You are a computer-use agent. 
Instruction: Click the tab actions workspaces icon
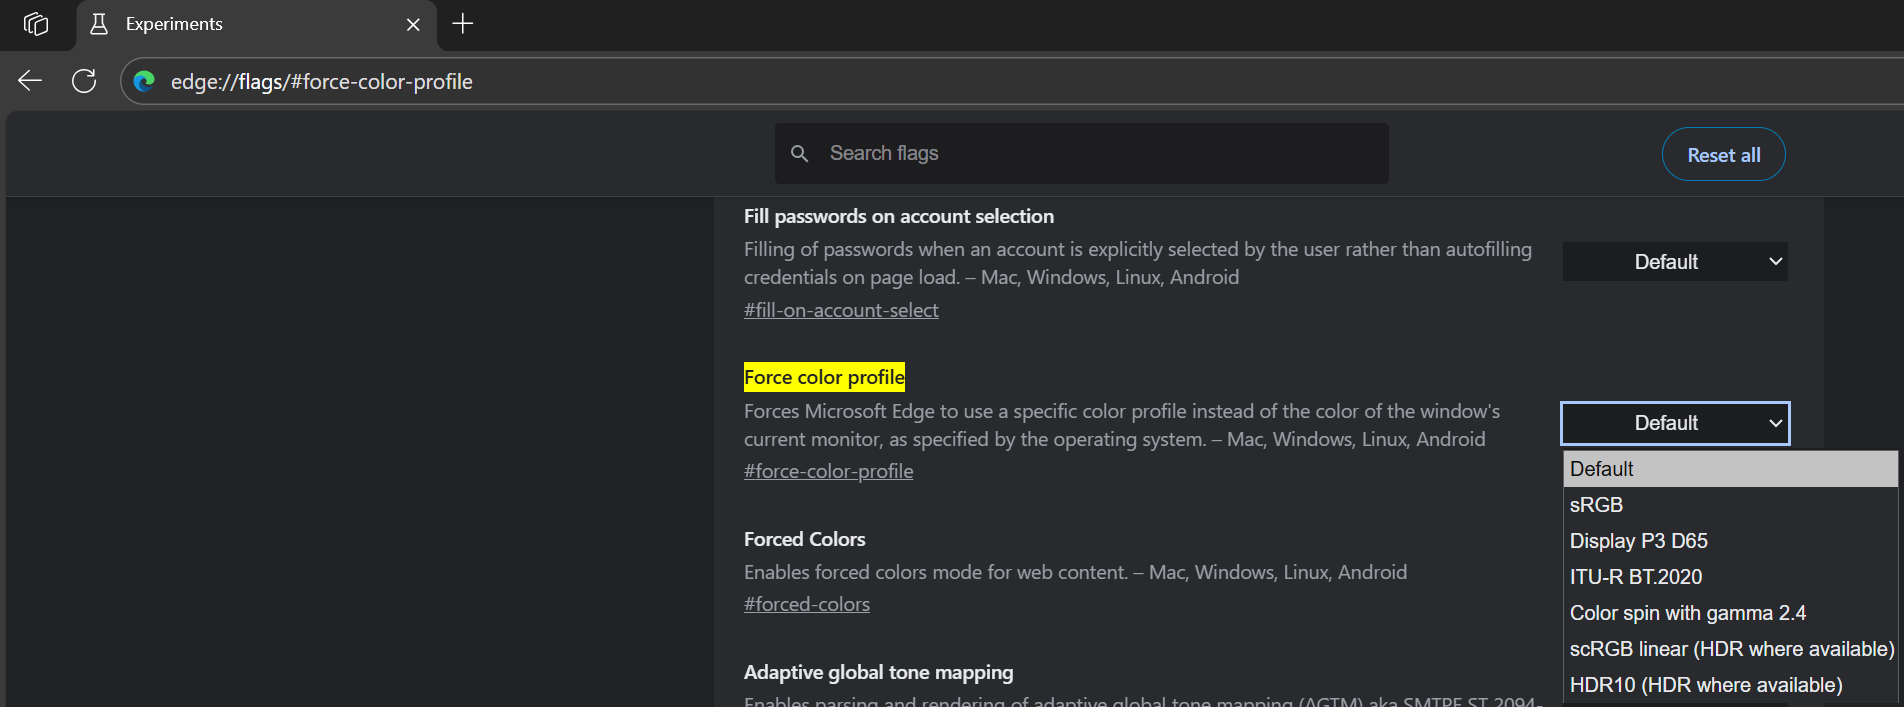pos(36,24)
